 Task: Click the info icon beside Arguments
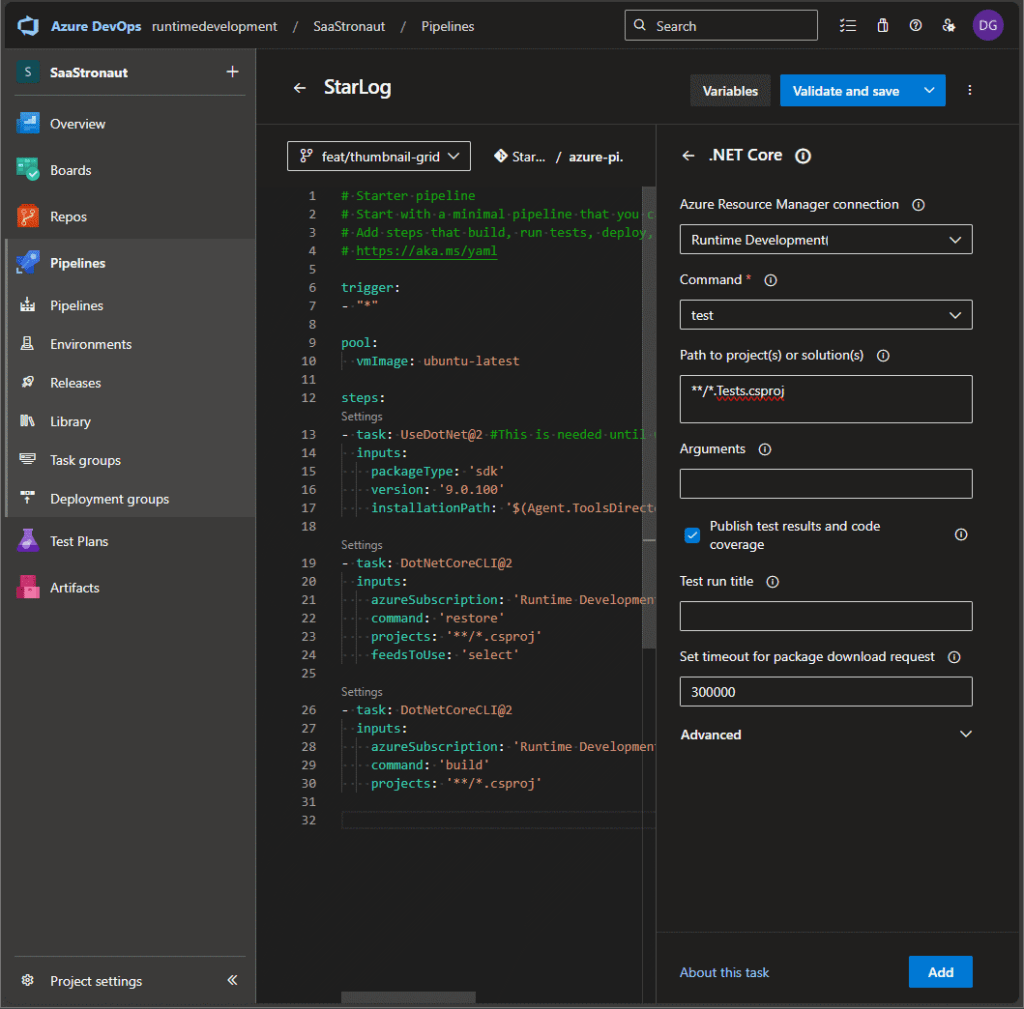pyautogui.click(x=765, y=450)
